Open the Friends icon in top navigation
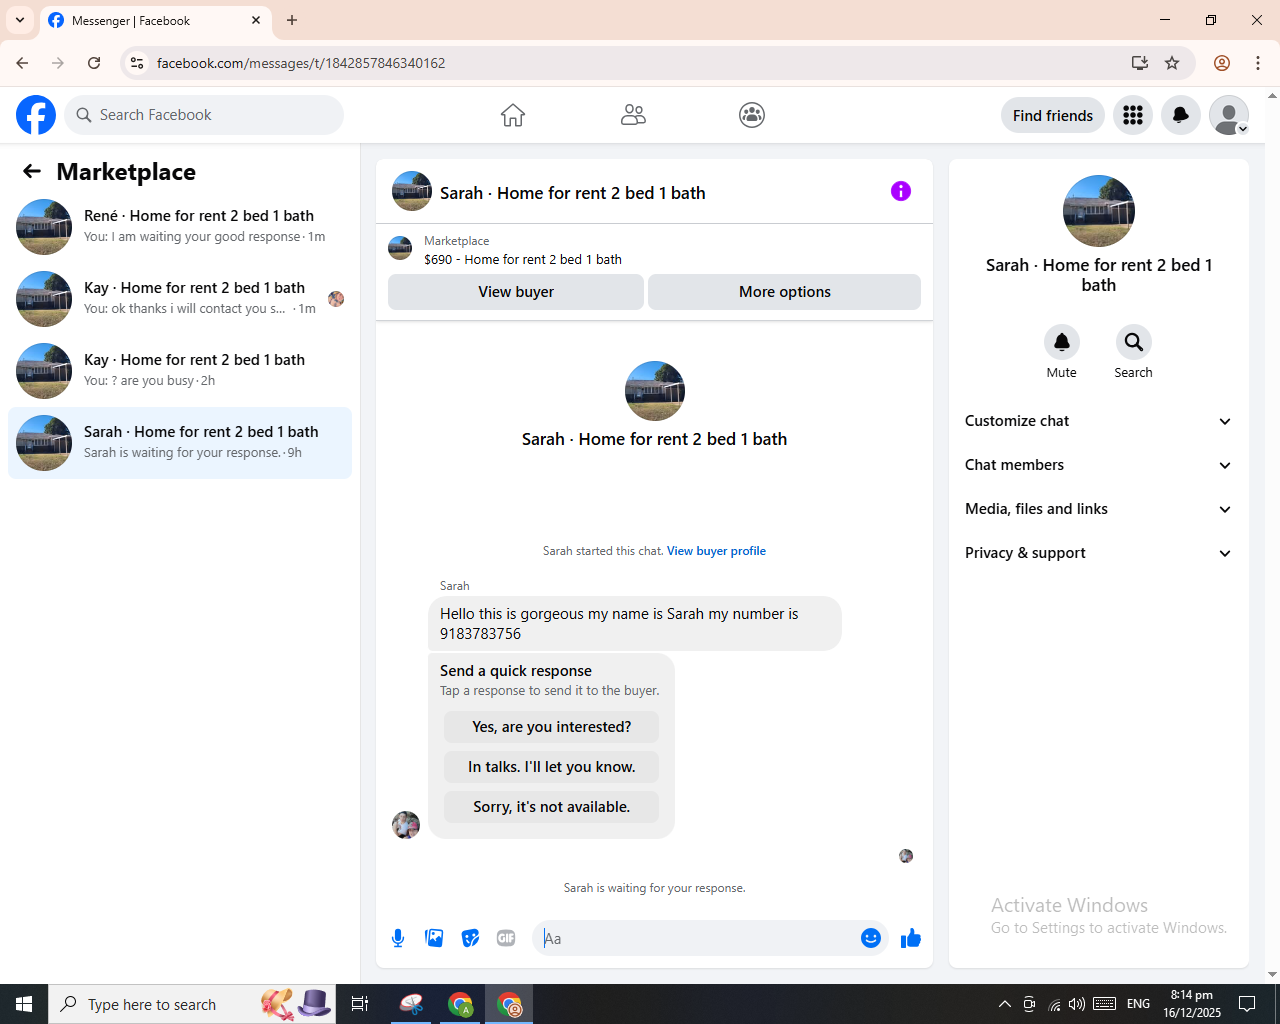Image resolution: width=1280 pixels, height=1024 pixels. (x=633, y=115)
